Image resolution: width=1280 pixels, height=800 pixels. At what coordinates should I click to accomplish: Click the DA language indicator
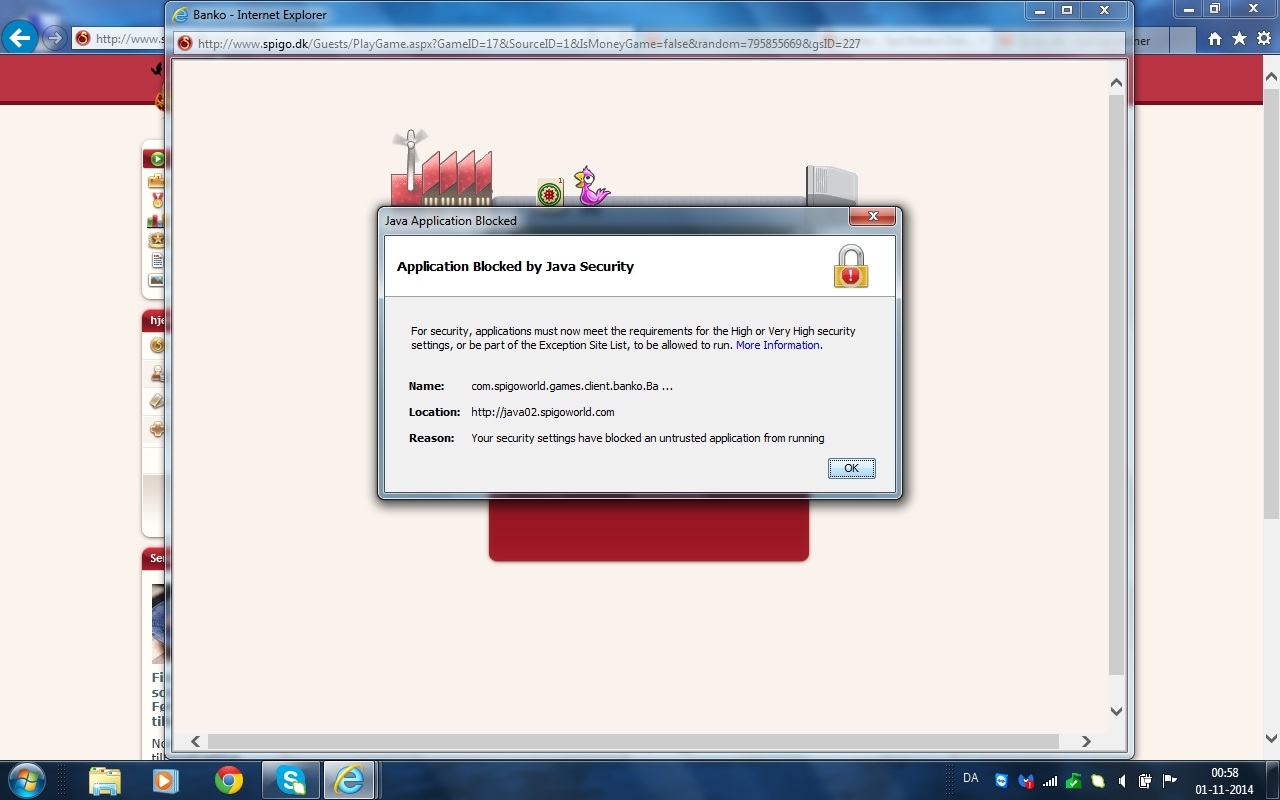pos(970,778)
